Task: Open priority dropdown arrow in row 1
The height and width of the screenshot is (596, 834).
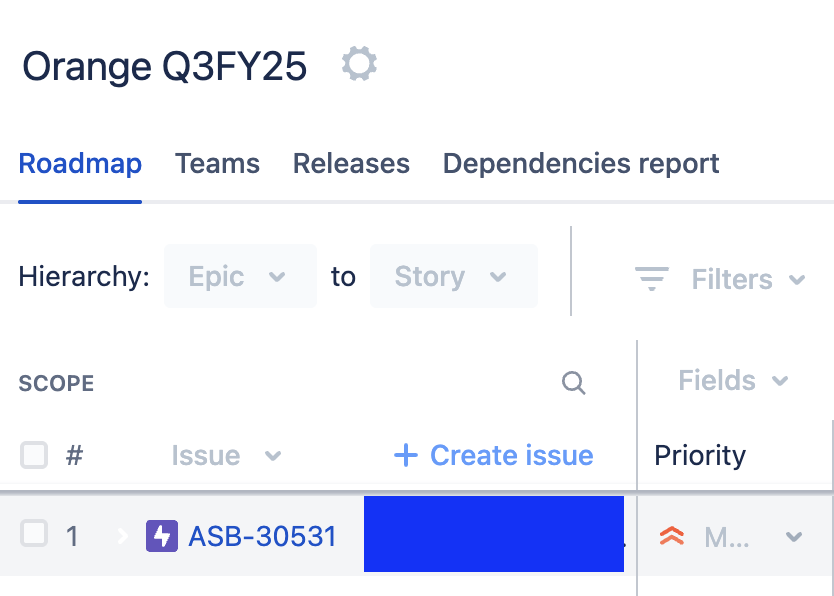Action: pos(794,537)
